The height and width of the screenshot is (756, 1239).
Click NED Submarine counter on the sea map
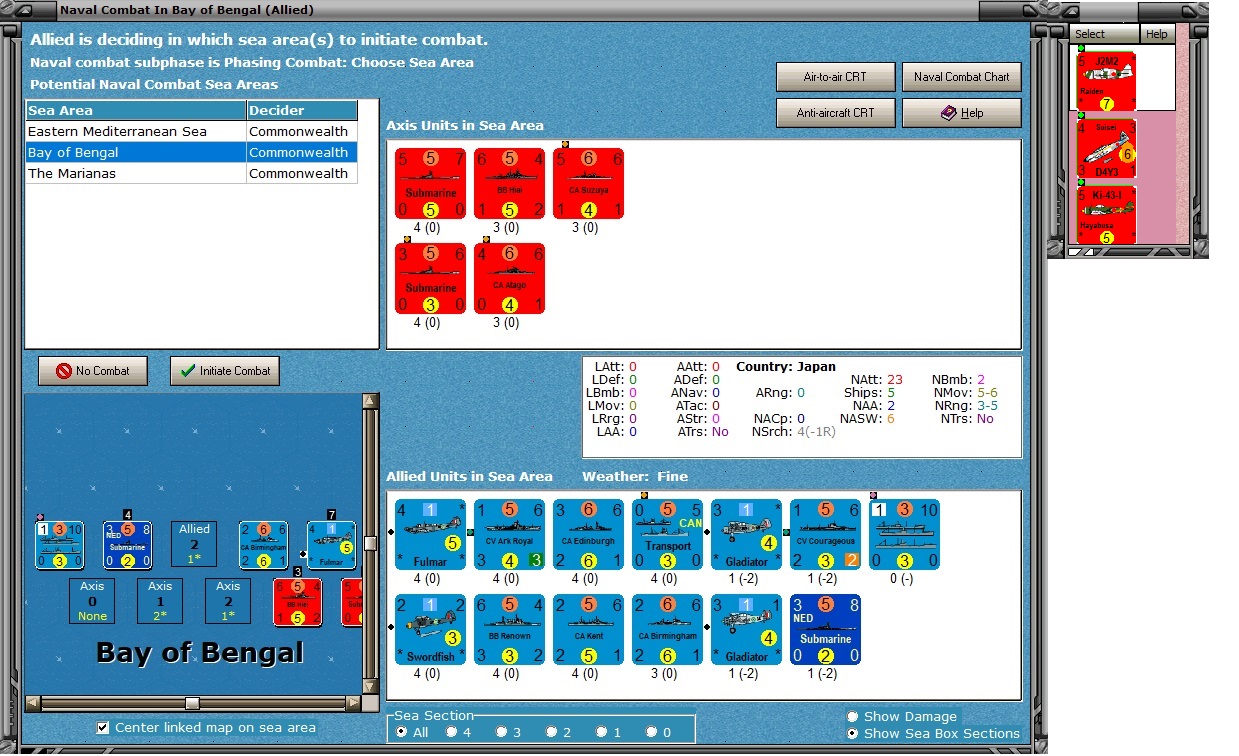click(127, 545)
